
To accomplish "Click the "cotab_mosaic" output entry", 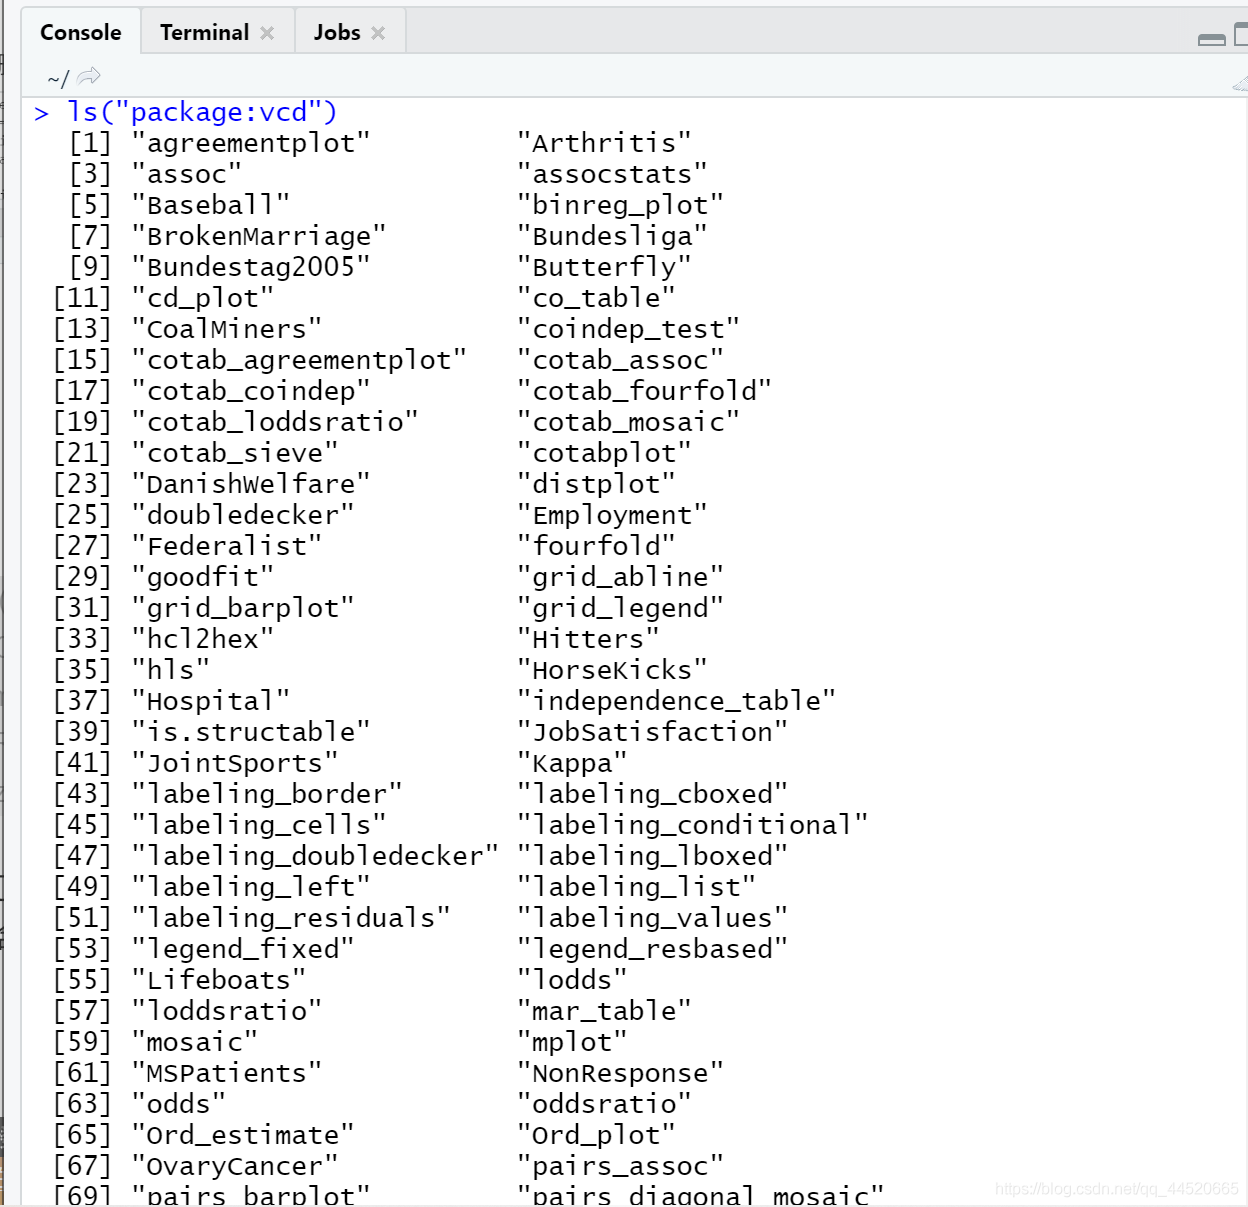I will [628, 422].
